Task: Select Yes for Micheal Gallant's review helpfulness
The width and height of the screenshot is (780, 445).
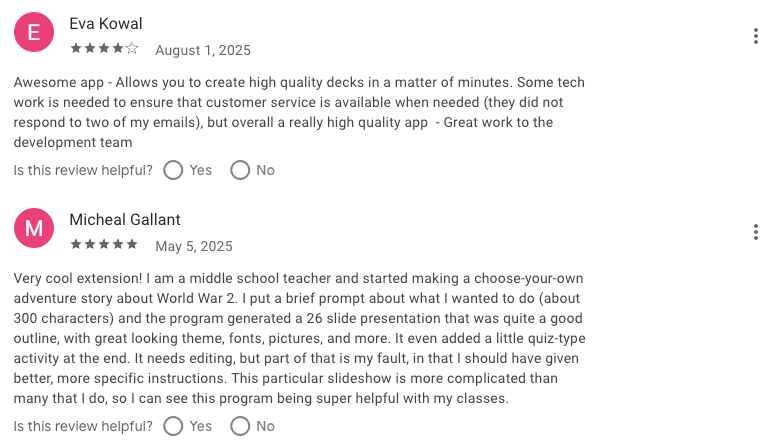Action: click(x=173, y=426)
